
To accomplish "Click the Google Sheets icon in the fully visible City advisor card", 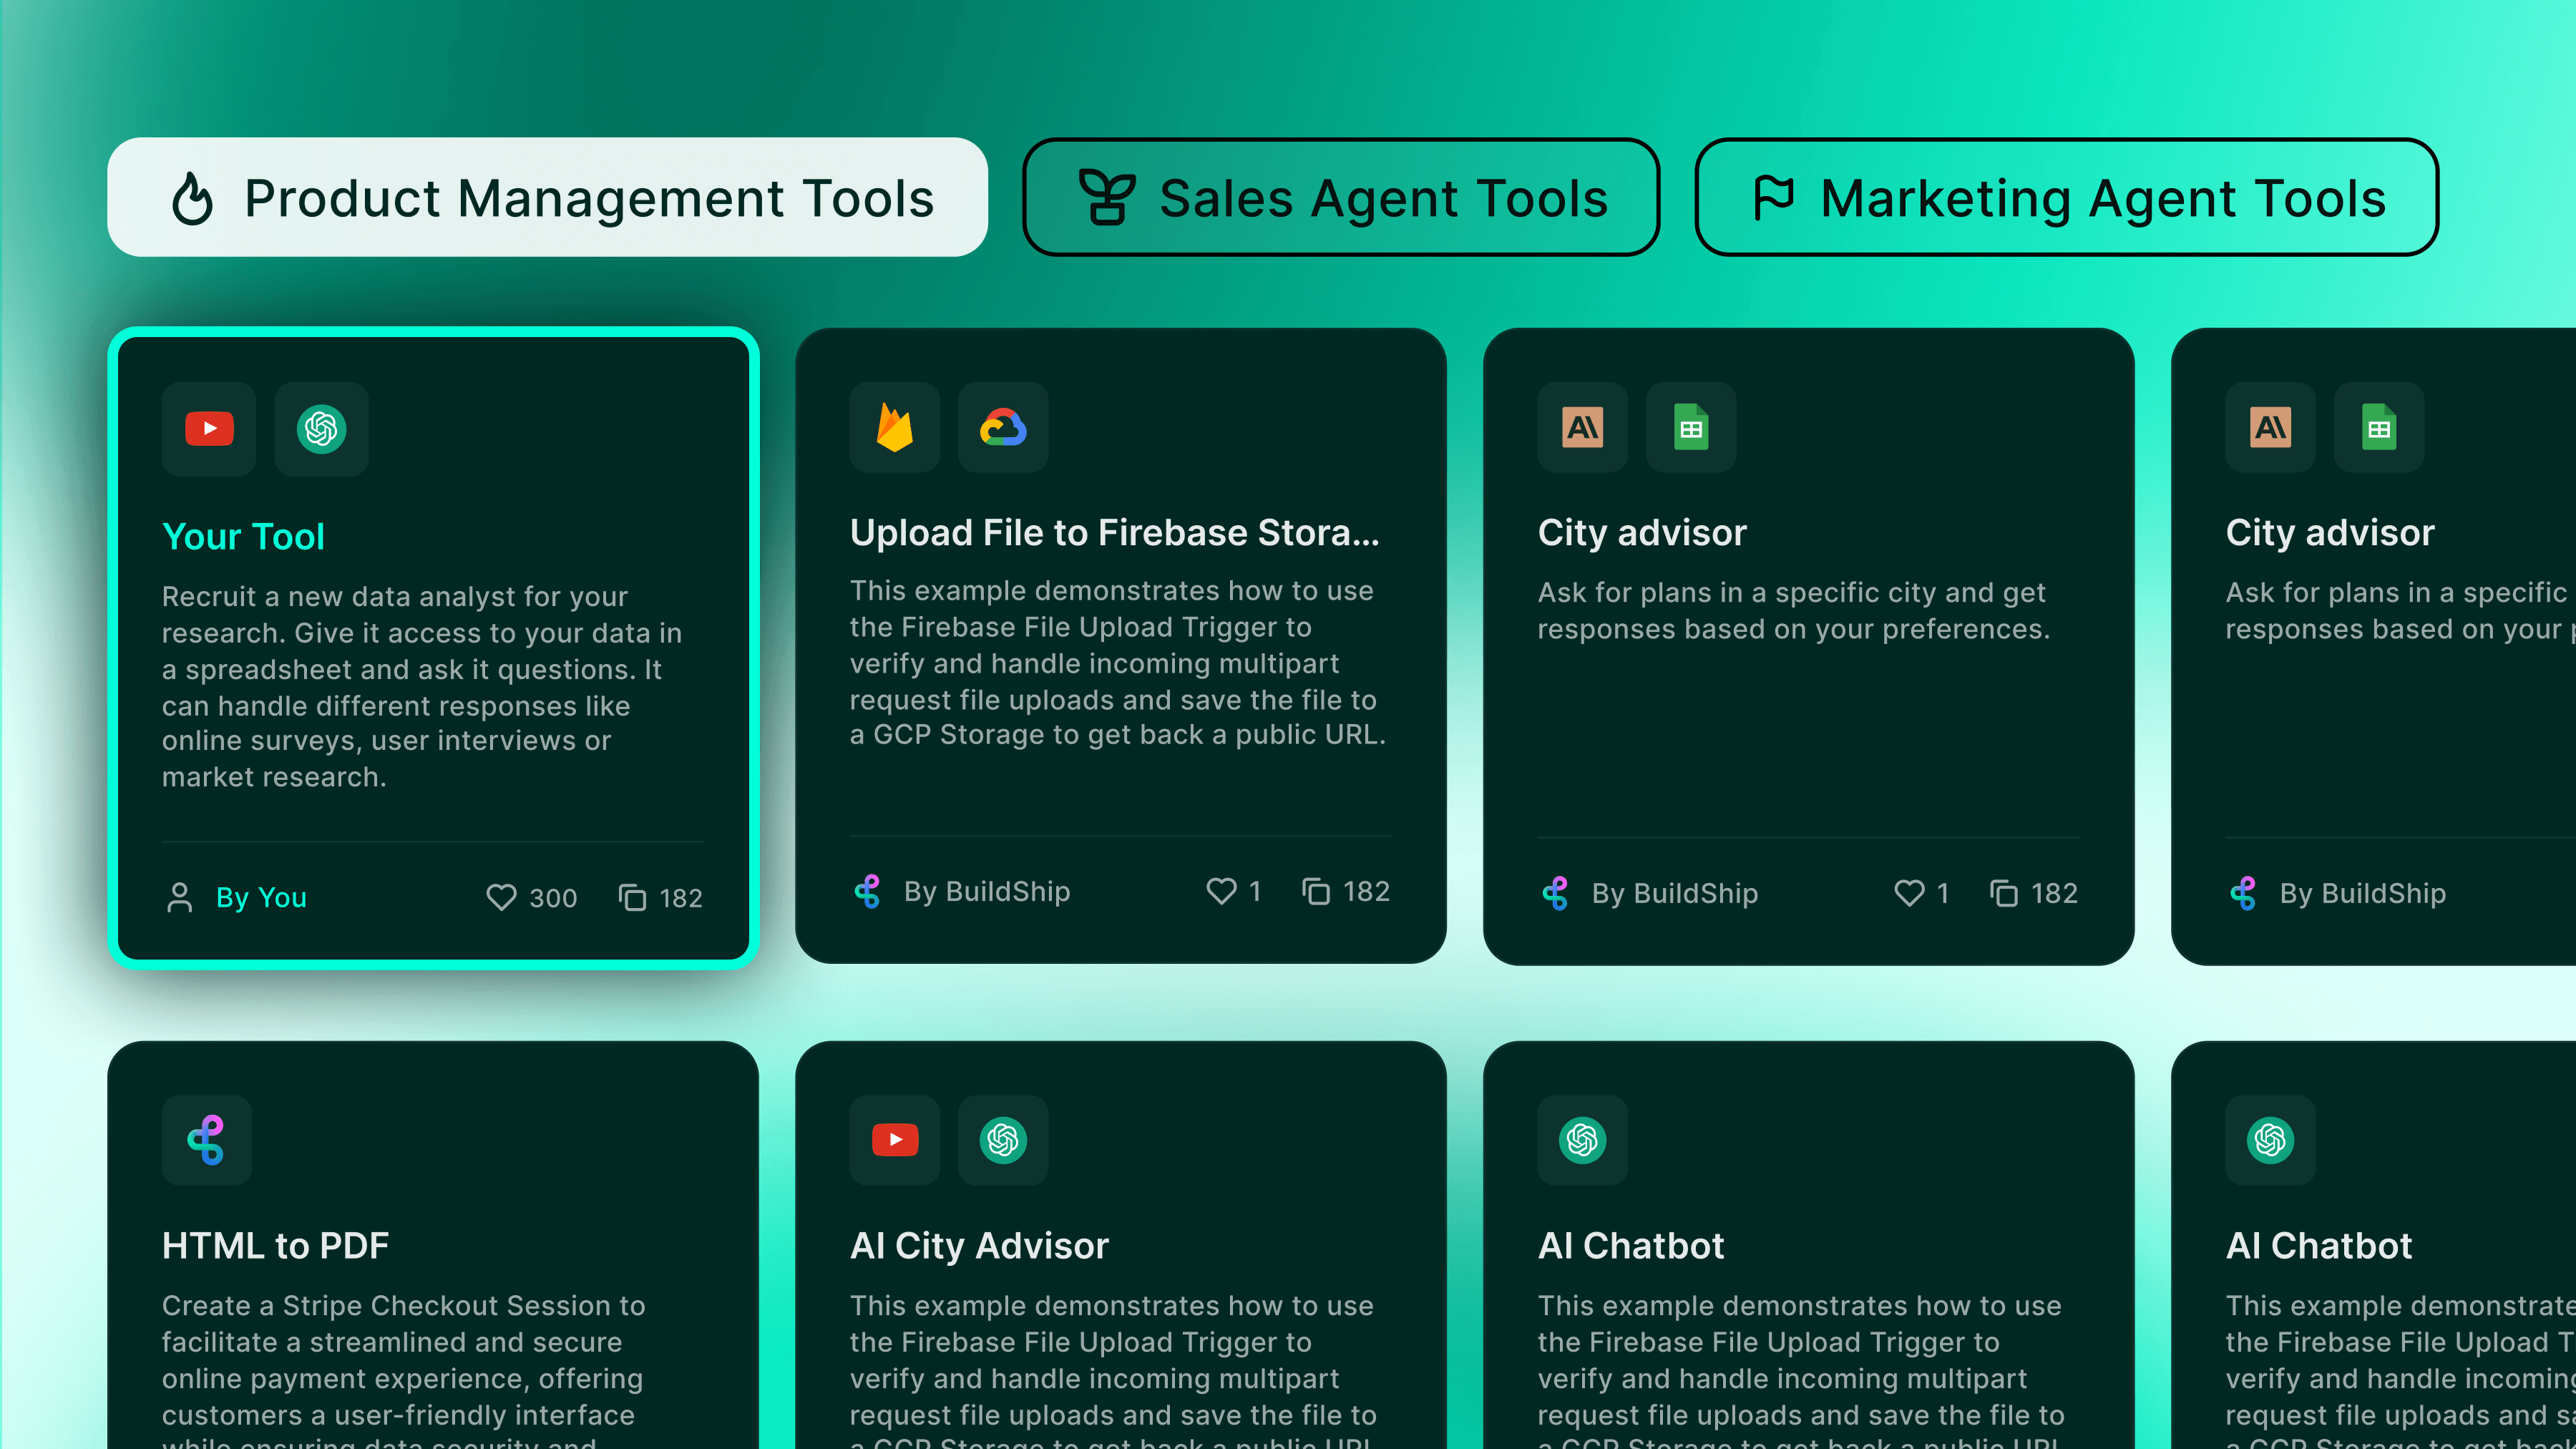I will click(1691, 428).
